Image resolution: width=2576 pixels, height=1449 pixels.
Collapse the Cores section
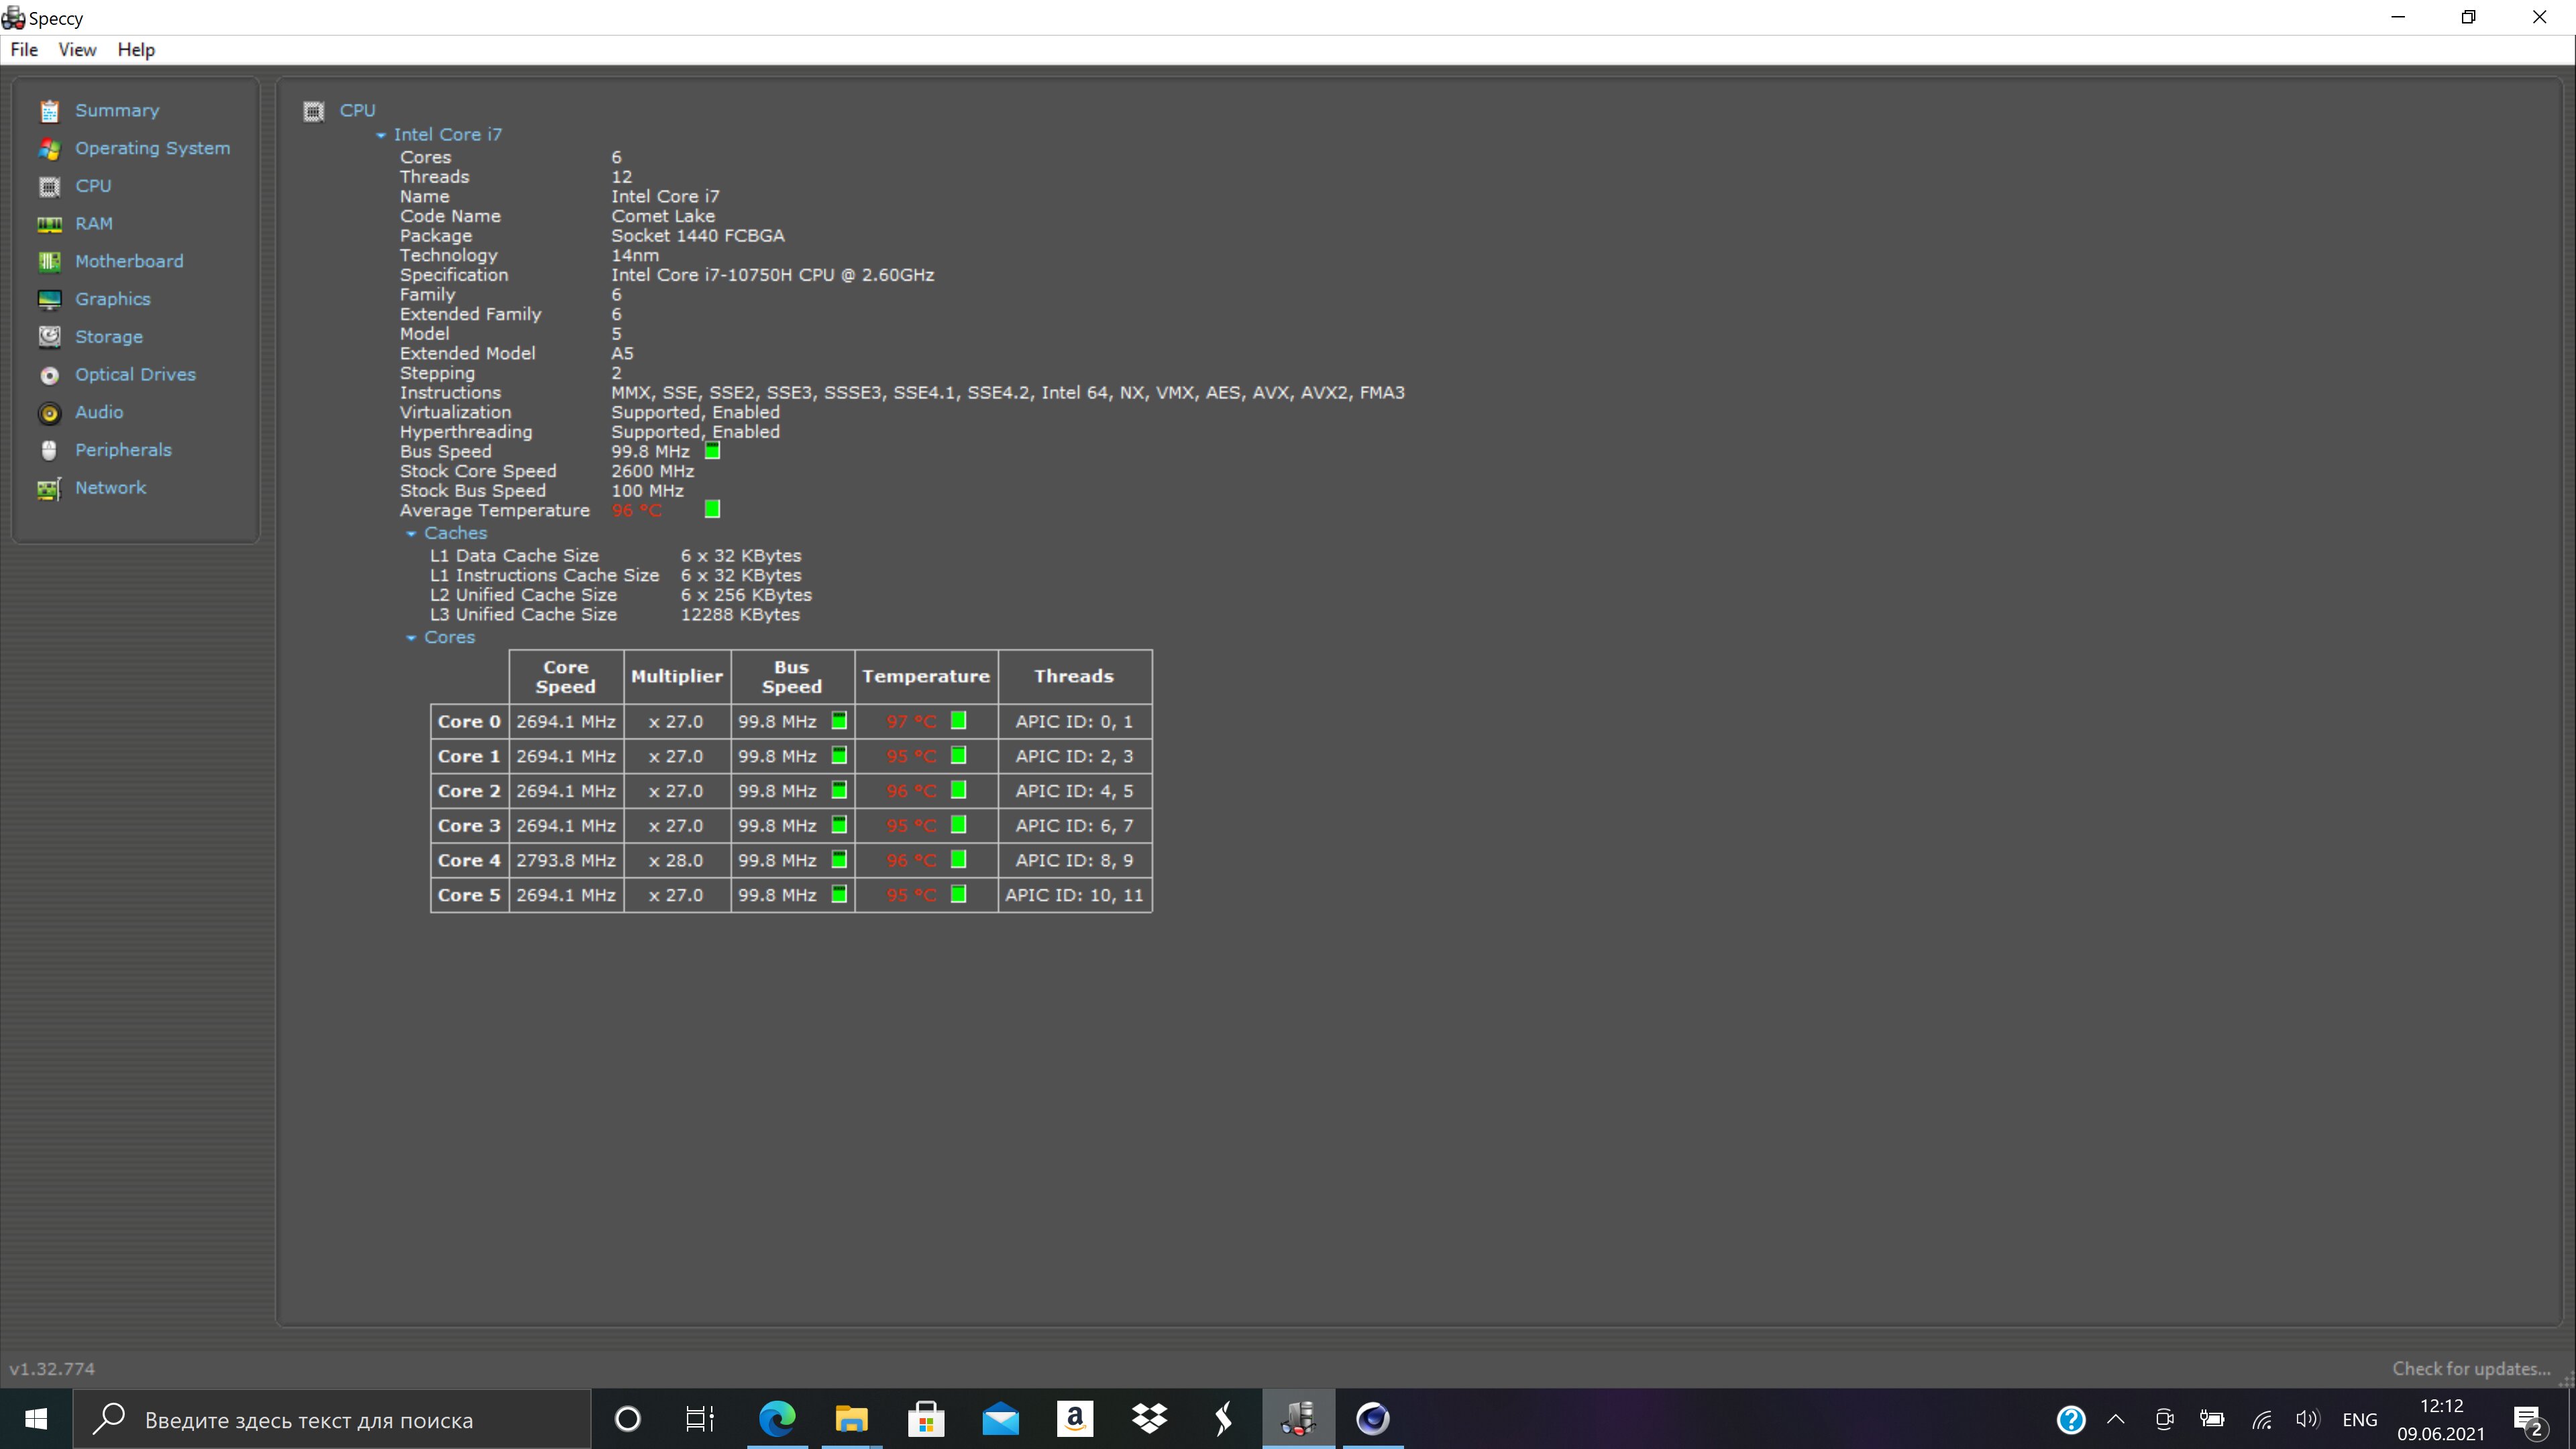[x=411, y=638]
